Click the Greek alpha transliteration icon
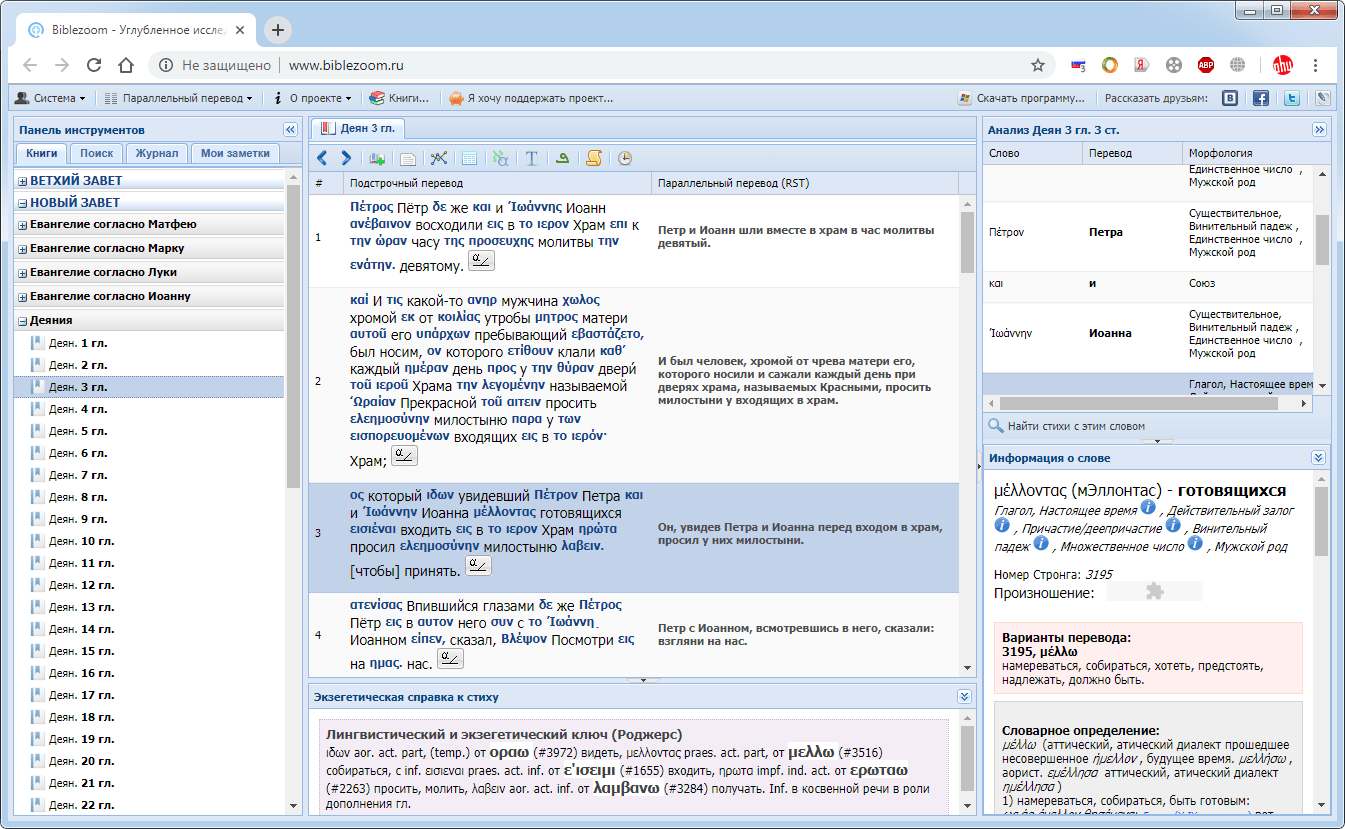The width and height of the screenshot is (1345, 829). tap(500, 158)
